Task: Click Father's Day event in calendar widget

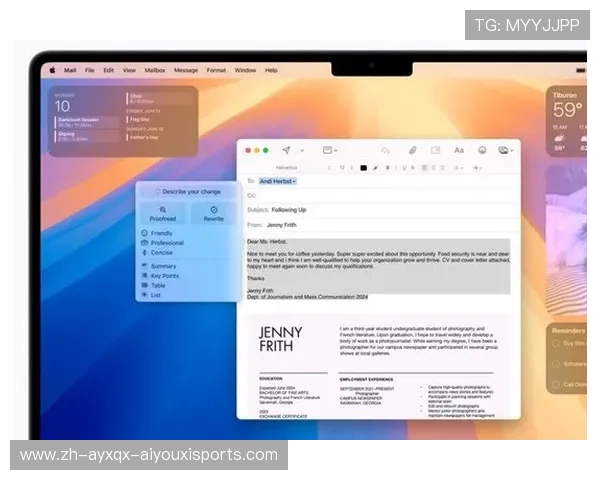Action: click(x=144, y=137)
